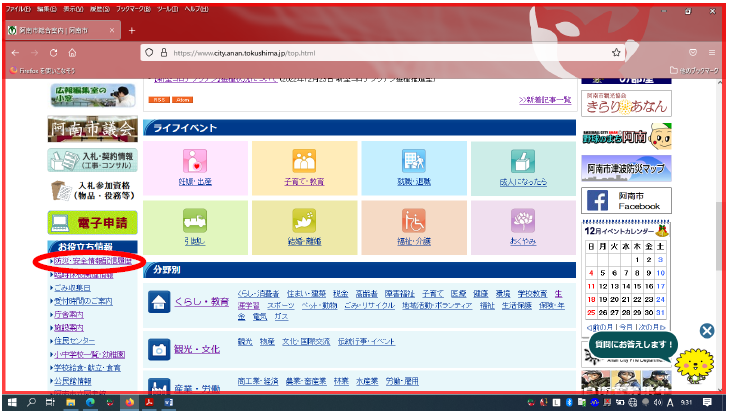Open the welfare and nursing care icon
The image size is (729, 415).
pyautogui.click(x=414, y=220)
